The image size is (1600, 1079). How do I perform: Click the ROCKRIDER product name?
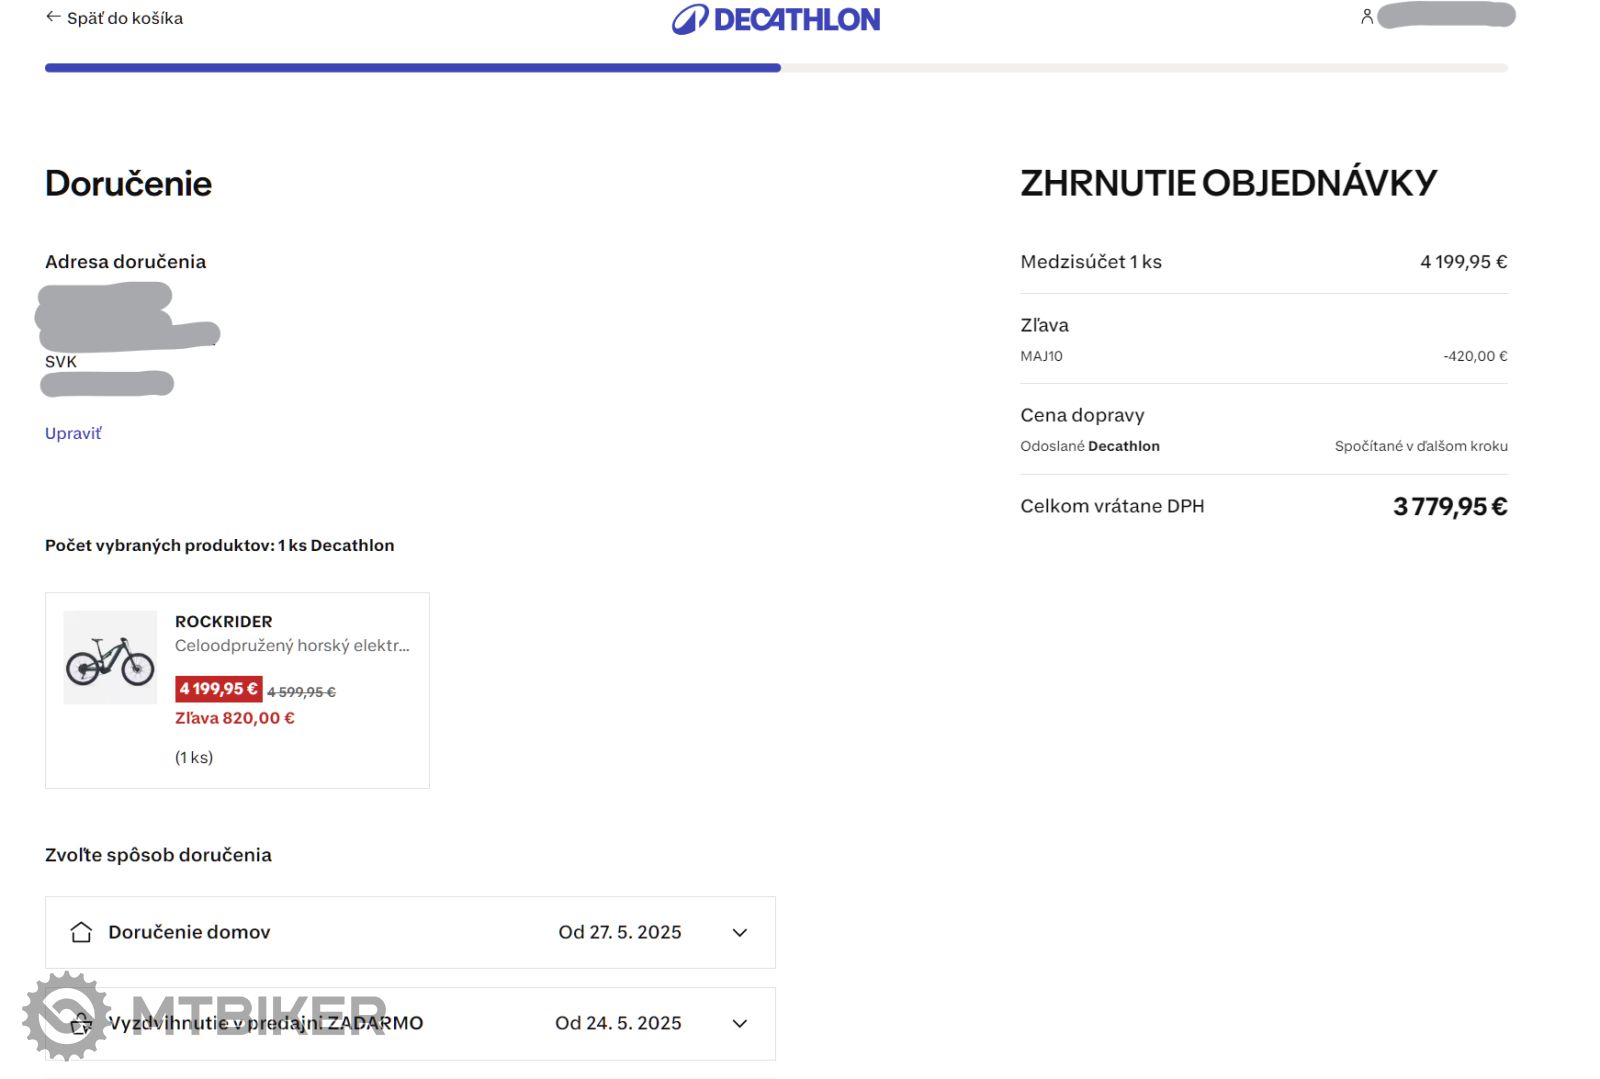(x=223, y=621)
